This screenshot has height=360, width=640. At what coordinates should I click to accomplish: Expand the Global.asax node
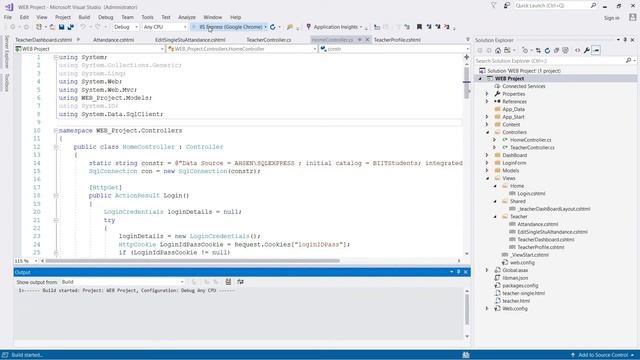point(487,270)
